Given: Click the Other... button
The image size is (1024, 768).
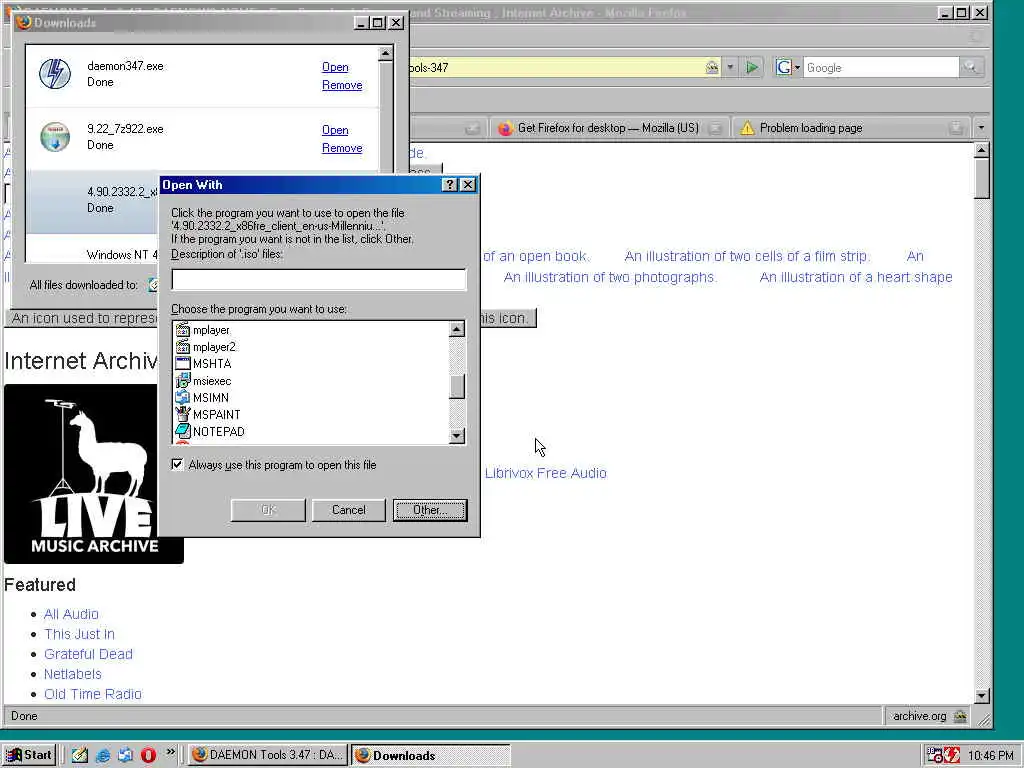Looking at the screenshot, I should coord(430,510).
